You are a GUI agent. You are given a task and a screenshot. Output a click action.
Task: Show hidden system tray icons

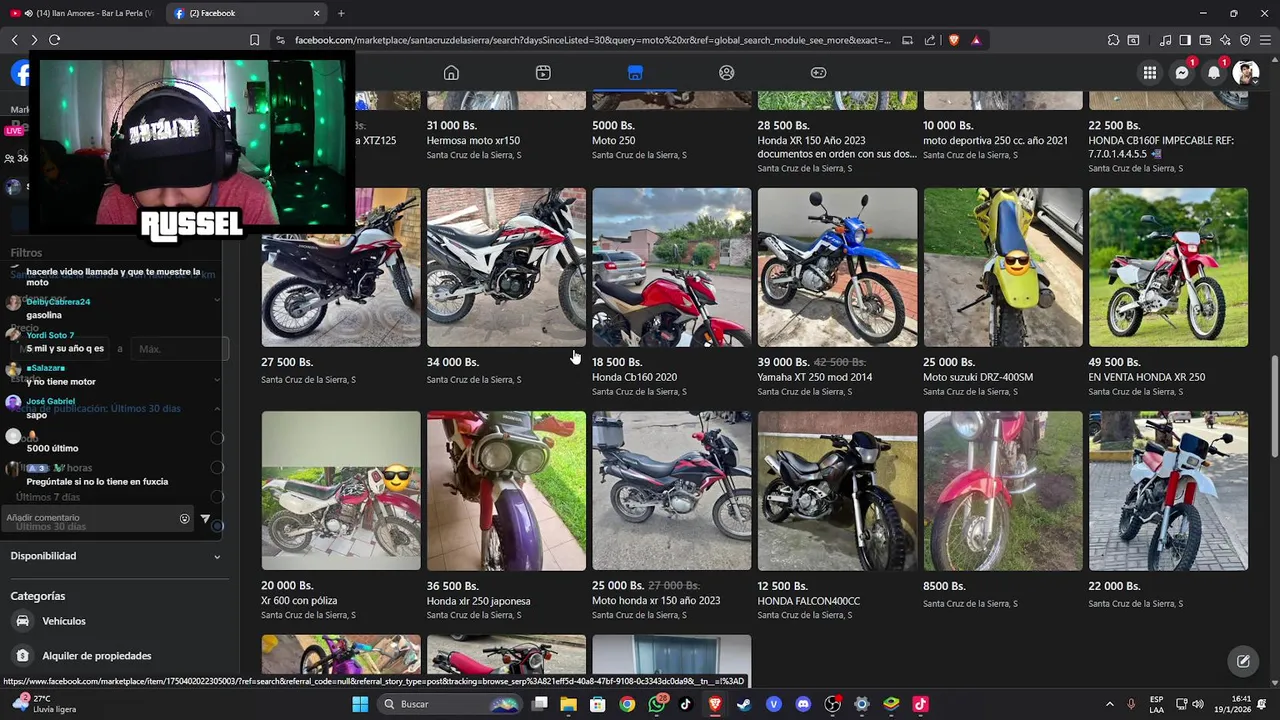pos(1109,704)
